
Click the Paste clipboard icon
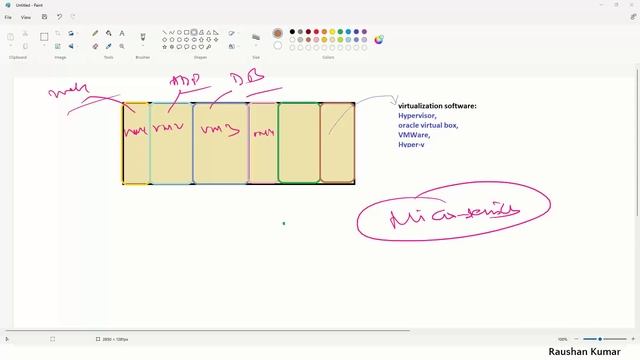(11, 37)
